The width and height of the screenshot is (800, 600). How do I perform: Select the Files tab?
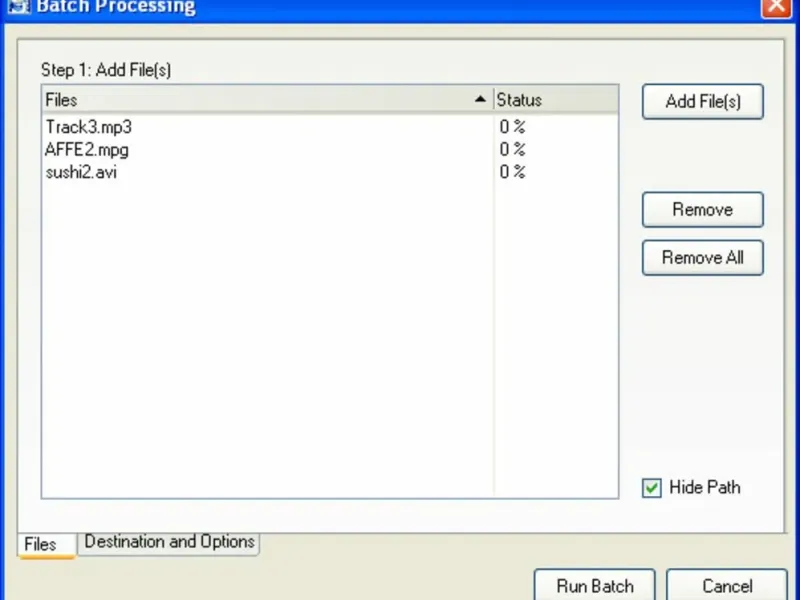[x=47, y=545]
